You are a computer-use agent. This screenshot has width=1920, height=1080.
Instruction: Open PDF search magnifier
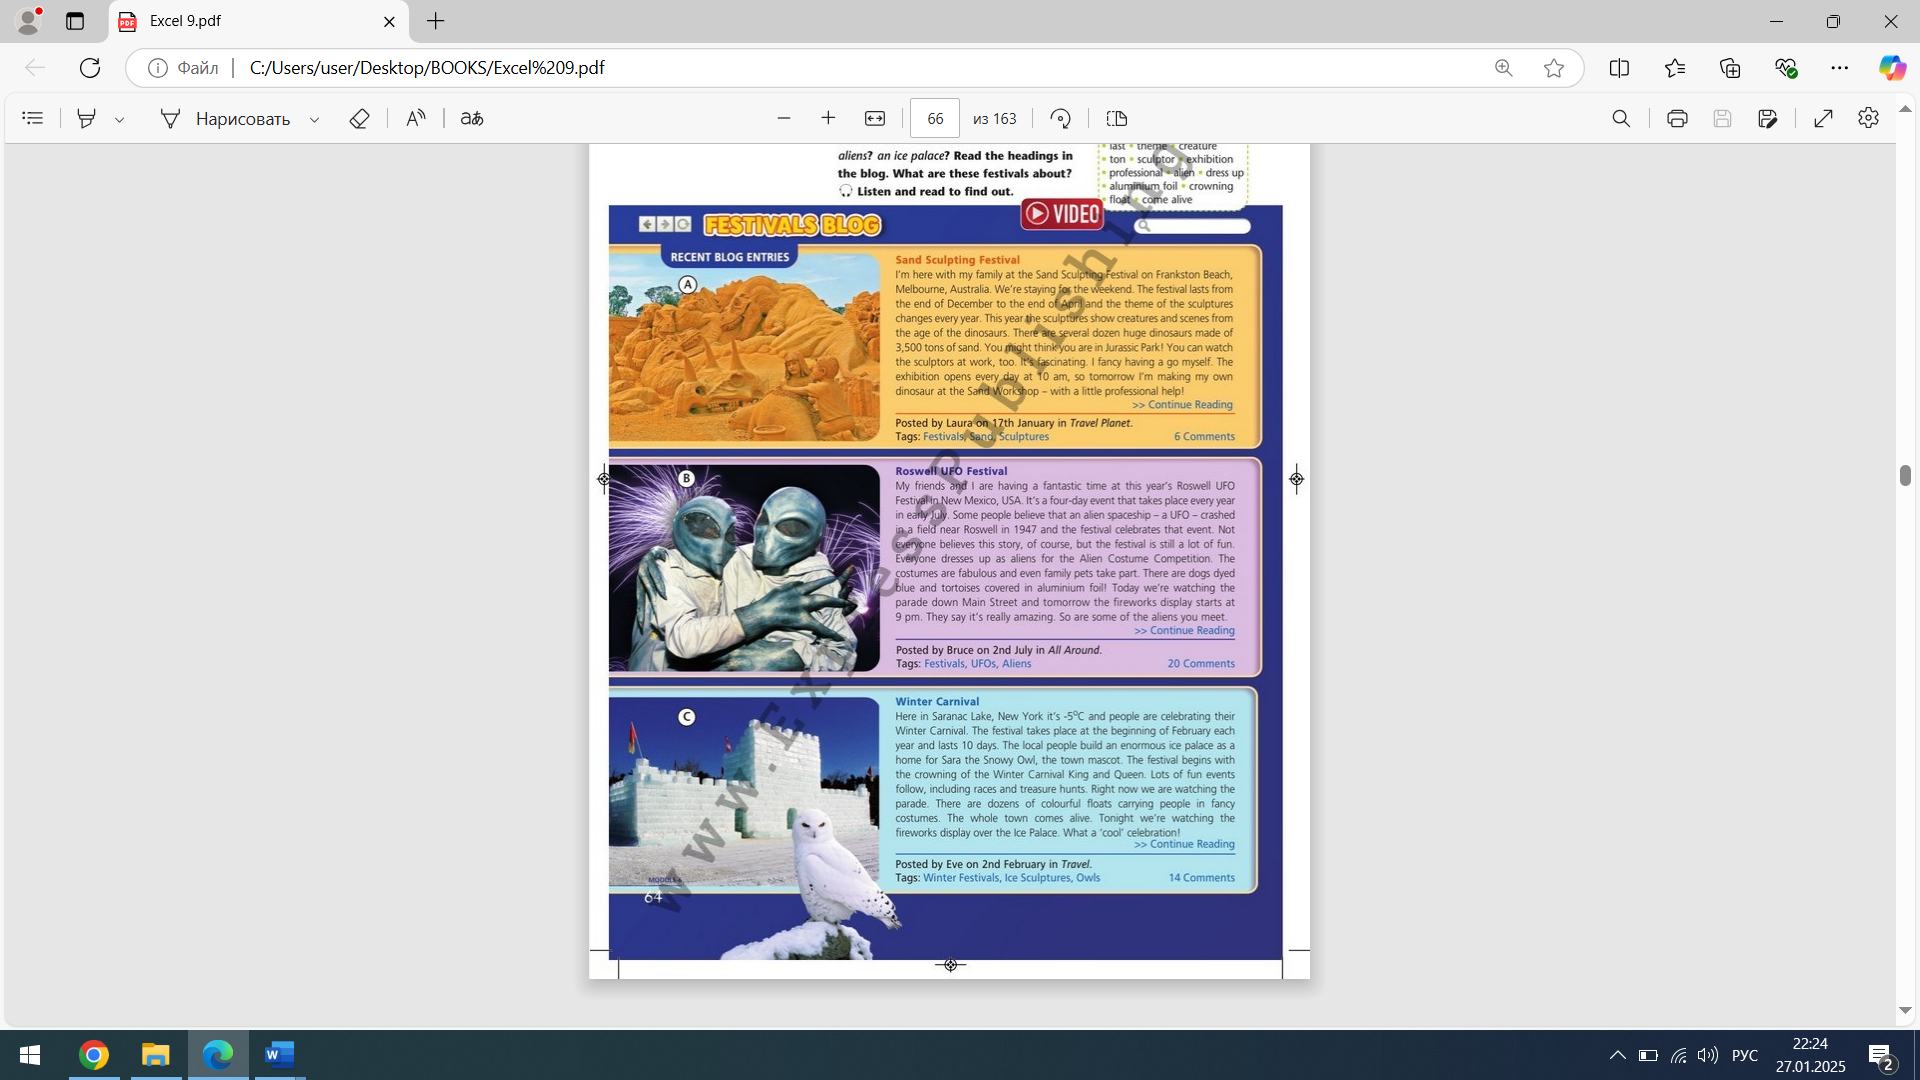(x=1621, y=118)
